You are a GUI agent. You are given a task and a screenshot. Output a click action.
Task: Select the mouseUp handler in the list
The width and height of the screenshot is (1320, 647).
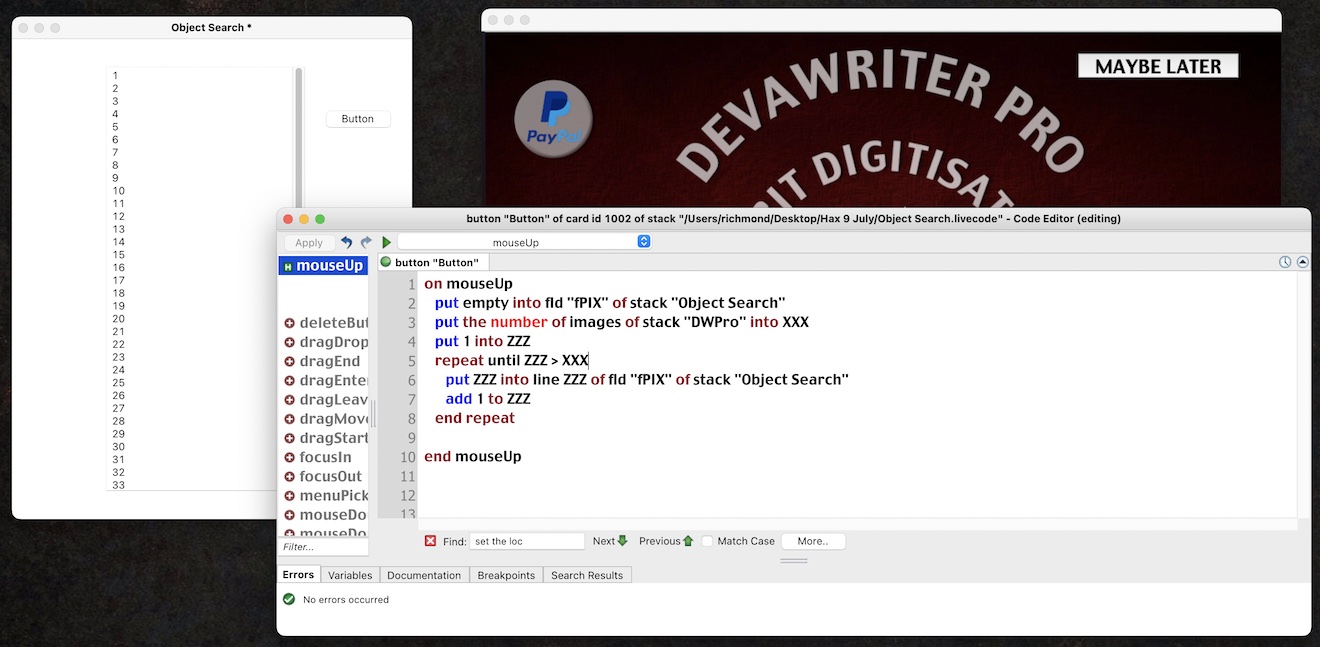tap(322, 266)
